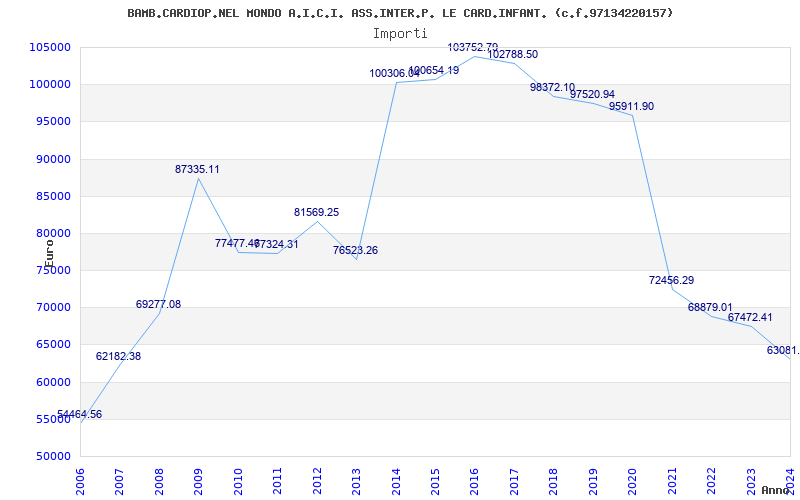This screenshot has width=800, height=500.
Task: Click the y-axis value 80000
Action: pos(53,234)
